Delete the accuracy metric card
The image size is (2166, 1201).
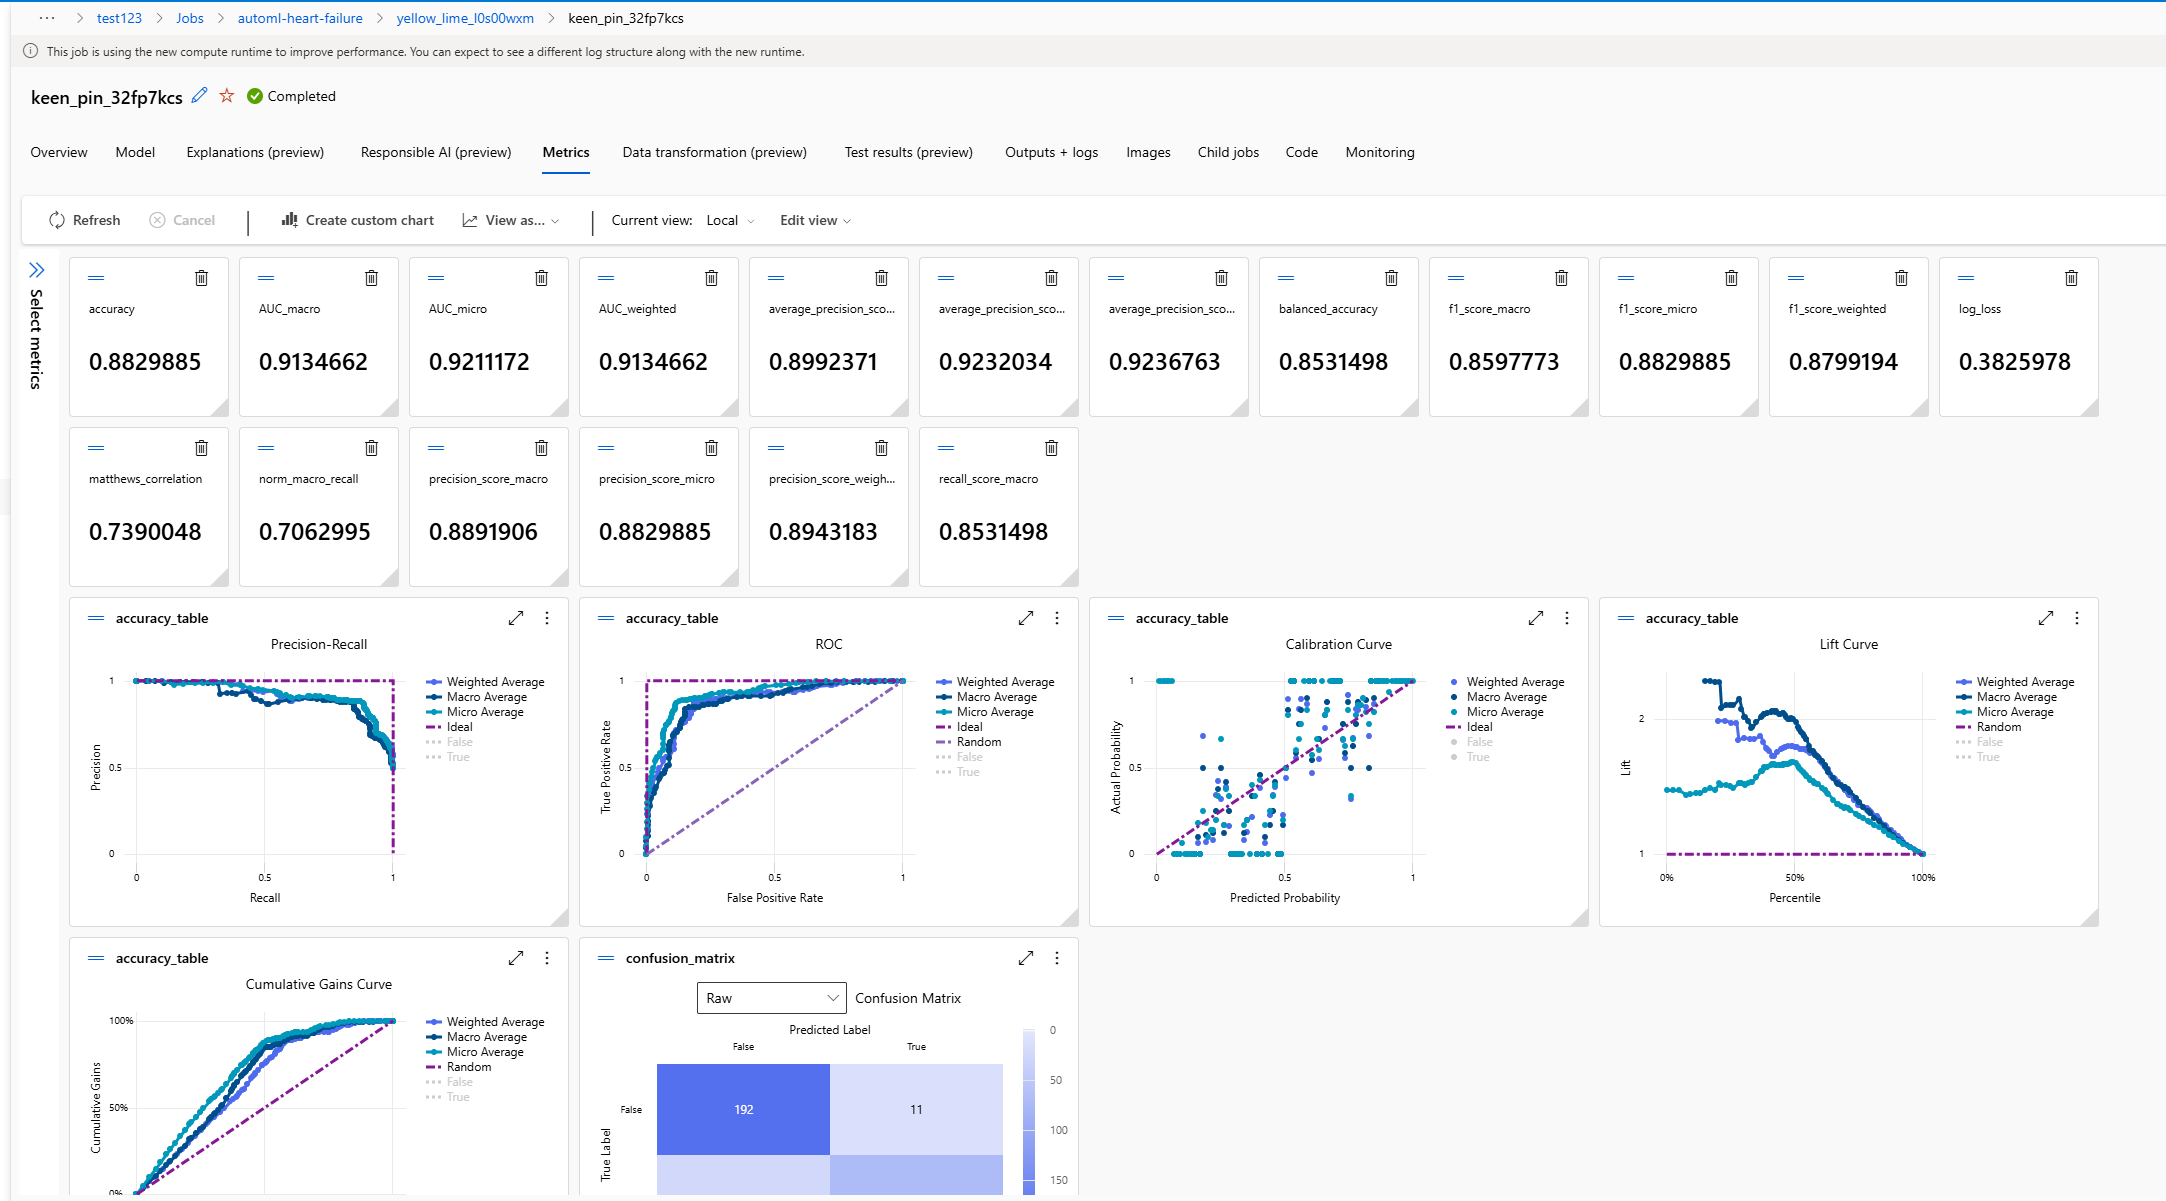(x=201, y=278)
